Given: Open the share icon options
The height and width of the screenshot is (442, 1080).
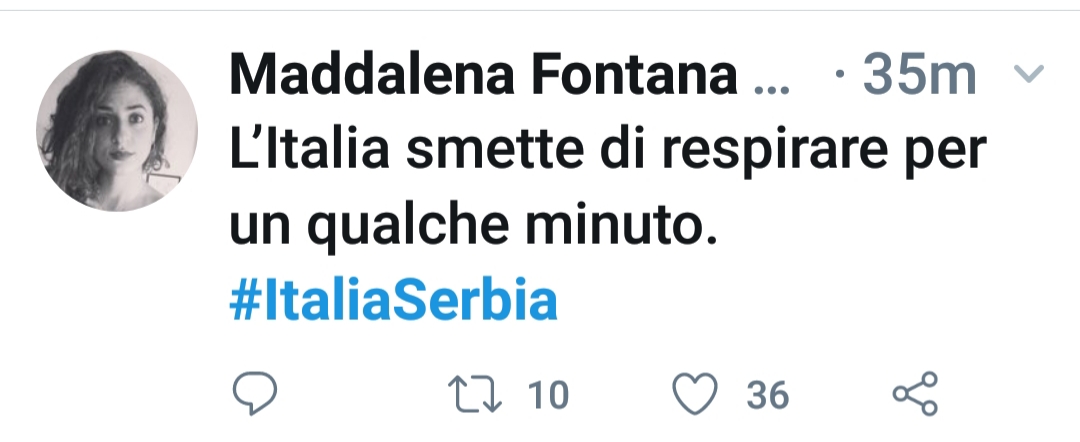Looking at the screenshot, I should pyautogui.click(x=915, y=394).
